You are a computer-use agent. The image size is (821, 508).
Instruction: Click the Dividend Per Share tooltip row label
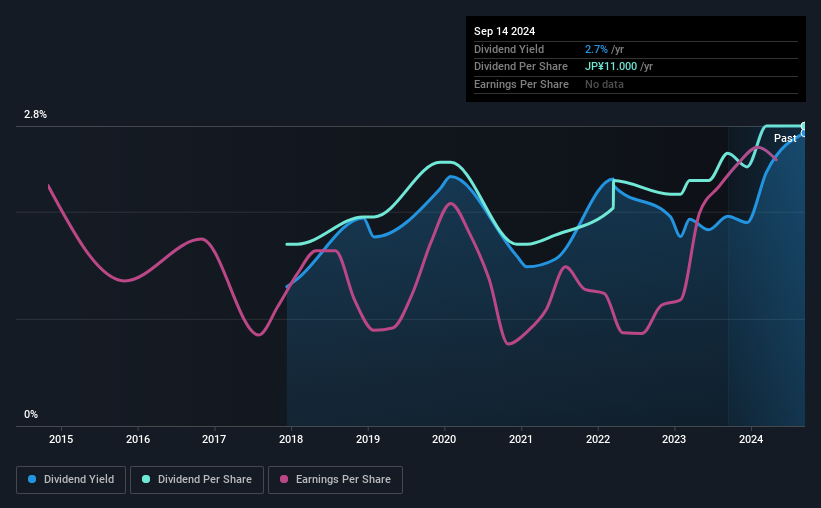click(x=520, y=67)
